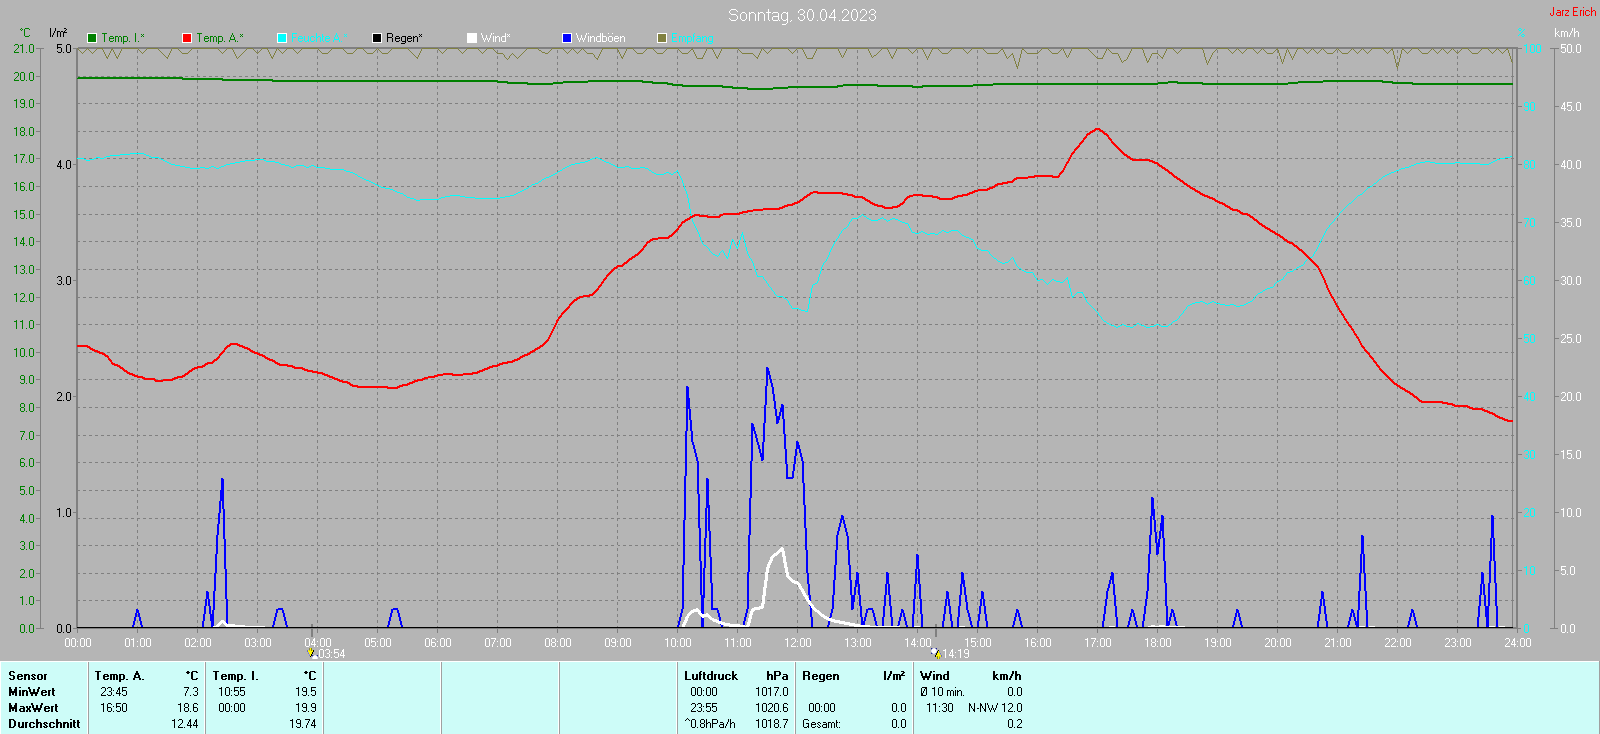Screen dimensions: 1600x734
Task: Click the Temp. I. column header in table
Action: [x=236, y=676]
